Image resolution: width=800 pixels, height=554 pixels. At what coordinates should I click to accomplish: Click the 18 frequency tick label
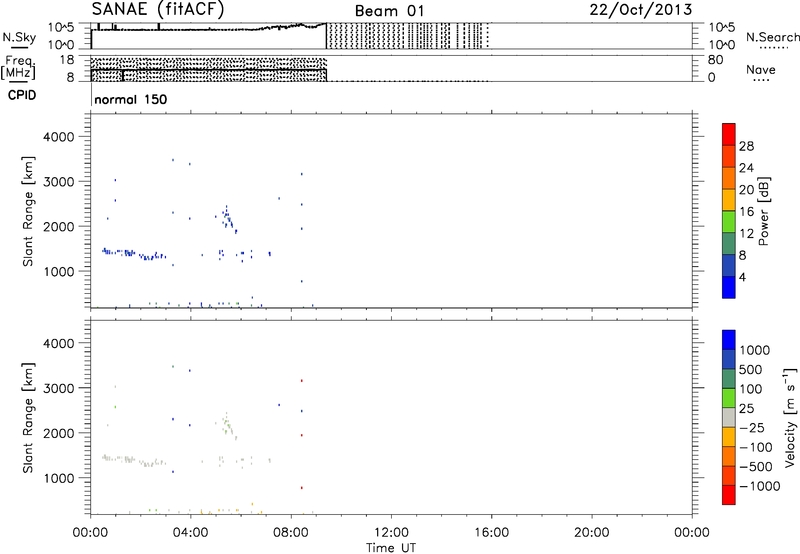[67, 60]
